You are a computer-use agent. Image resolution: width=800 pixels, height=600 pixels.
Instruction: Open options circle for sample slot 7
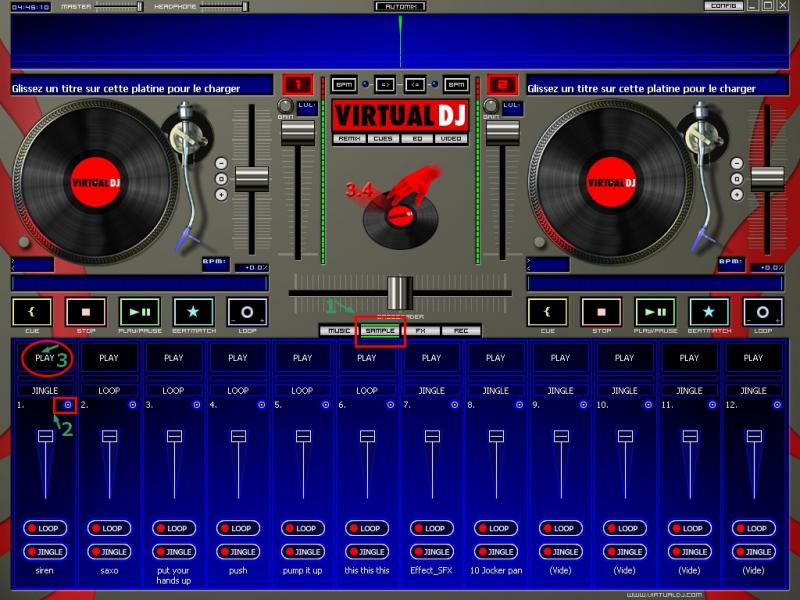pos(455,405)
